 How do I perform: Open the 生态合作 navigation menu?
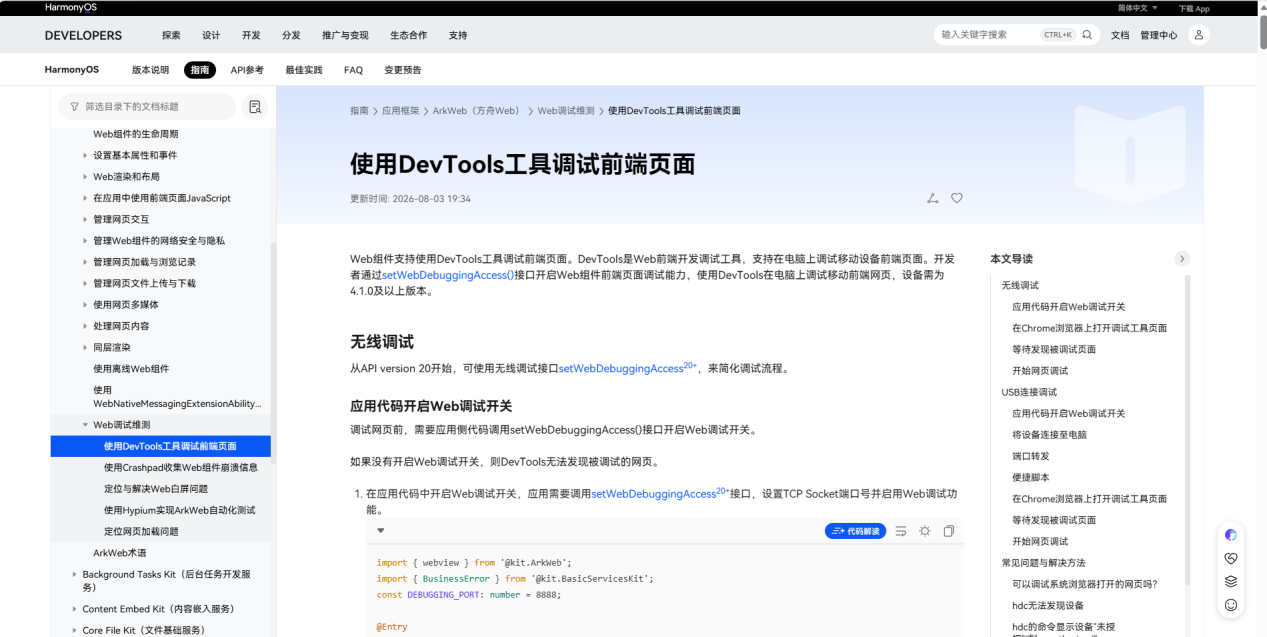(408, 35)
